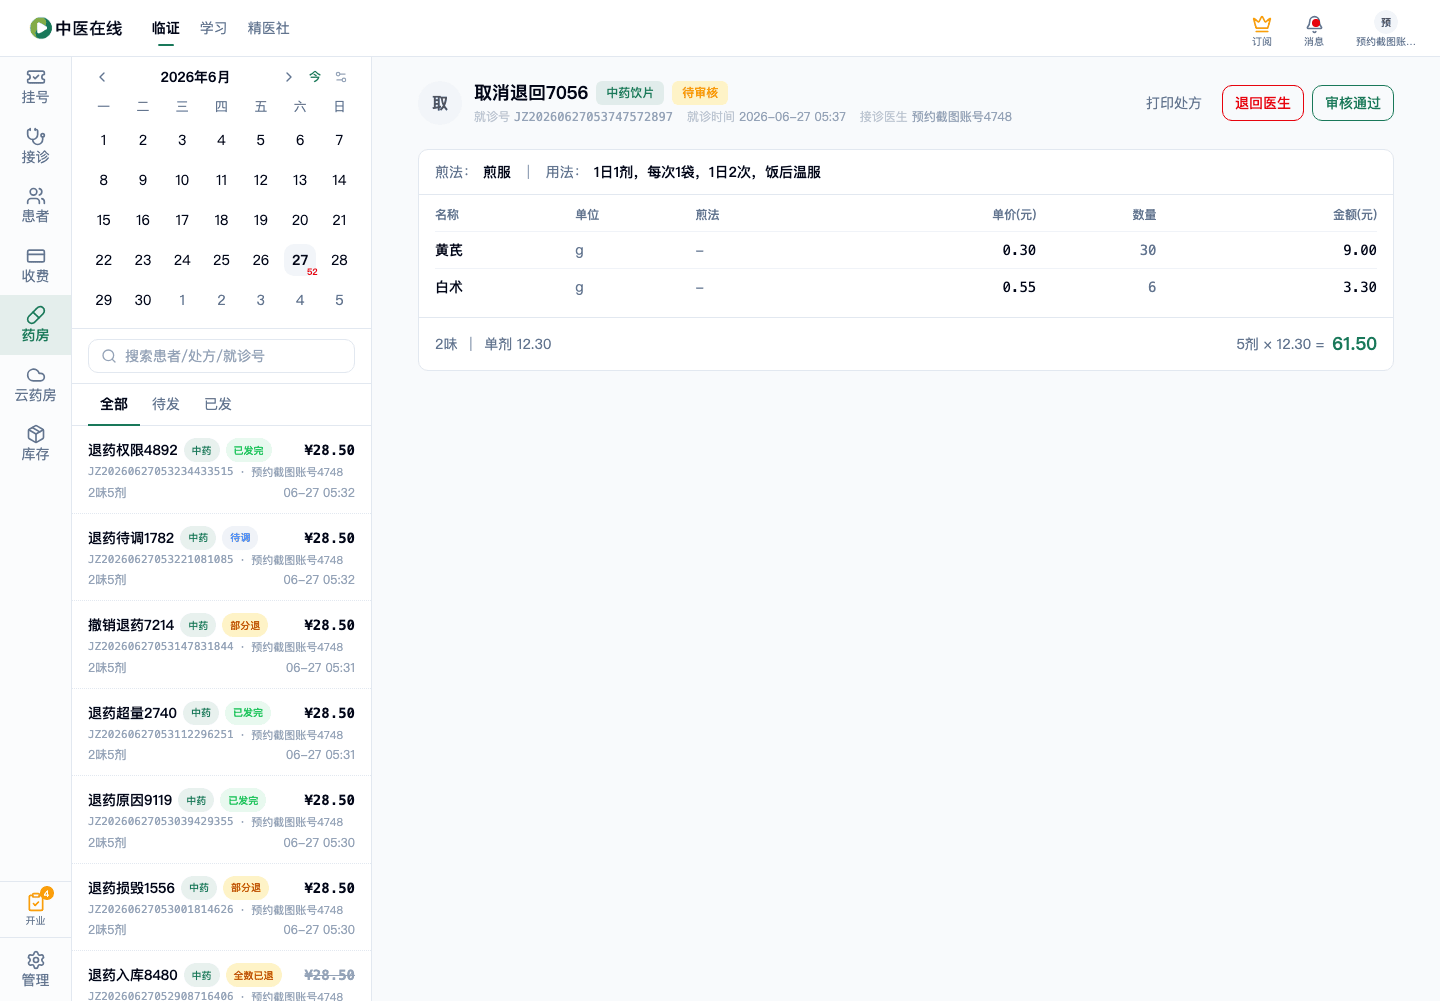Jump to today with 今 icon
Screen dimensions: 1440x1001
pos(315,77)
